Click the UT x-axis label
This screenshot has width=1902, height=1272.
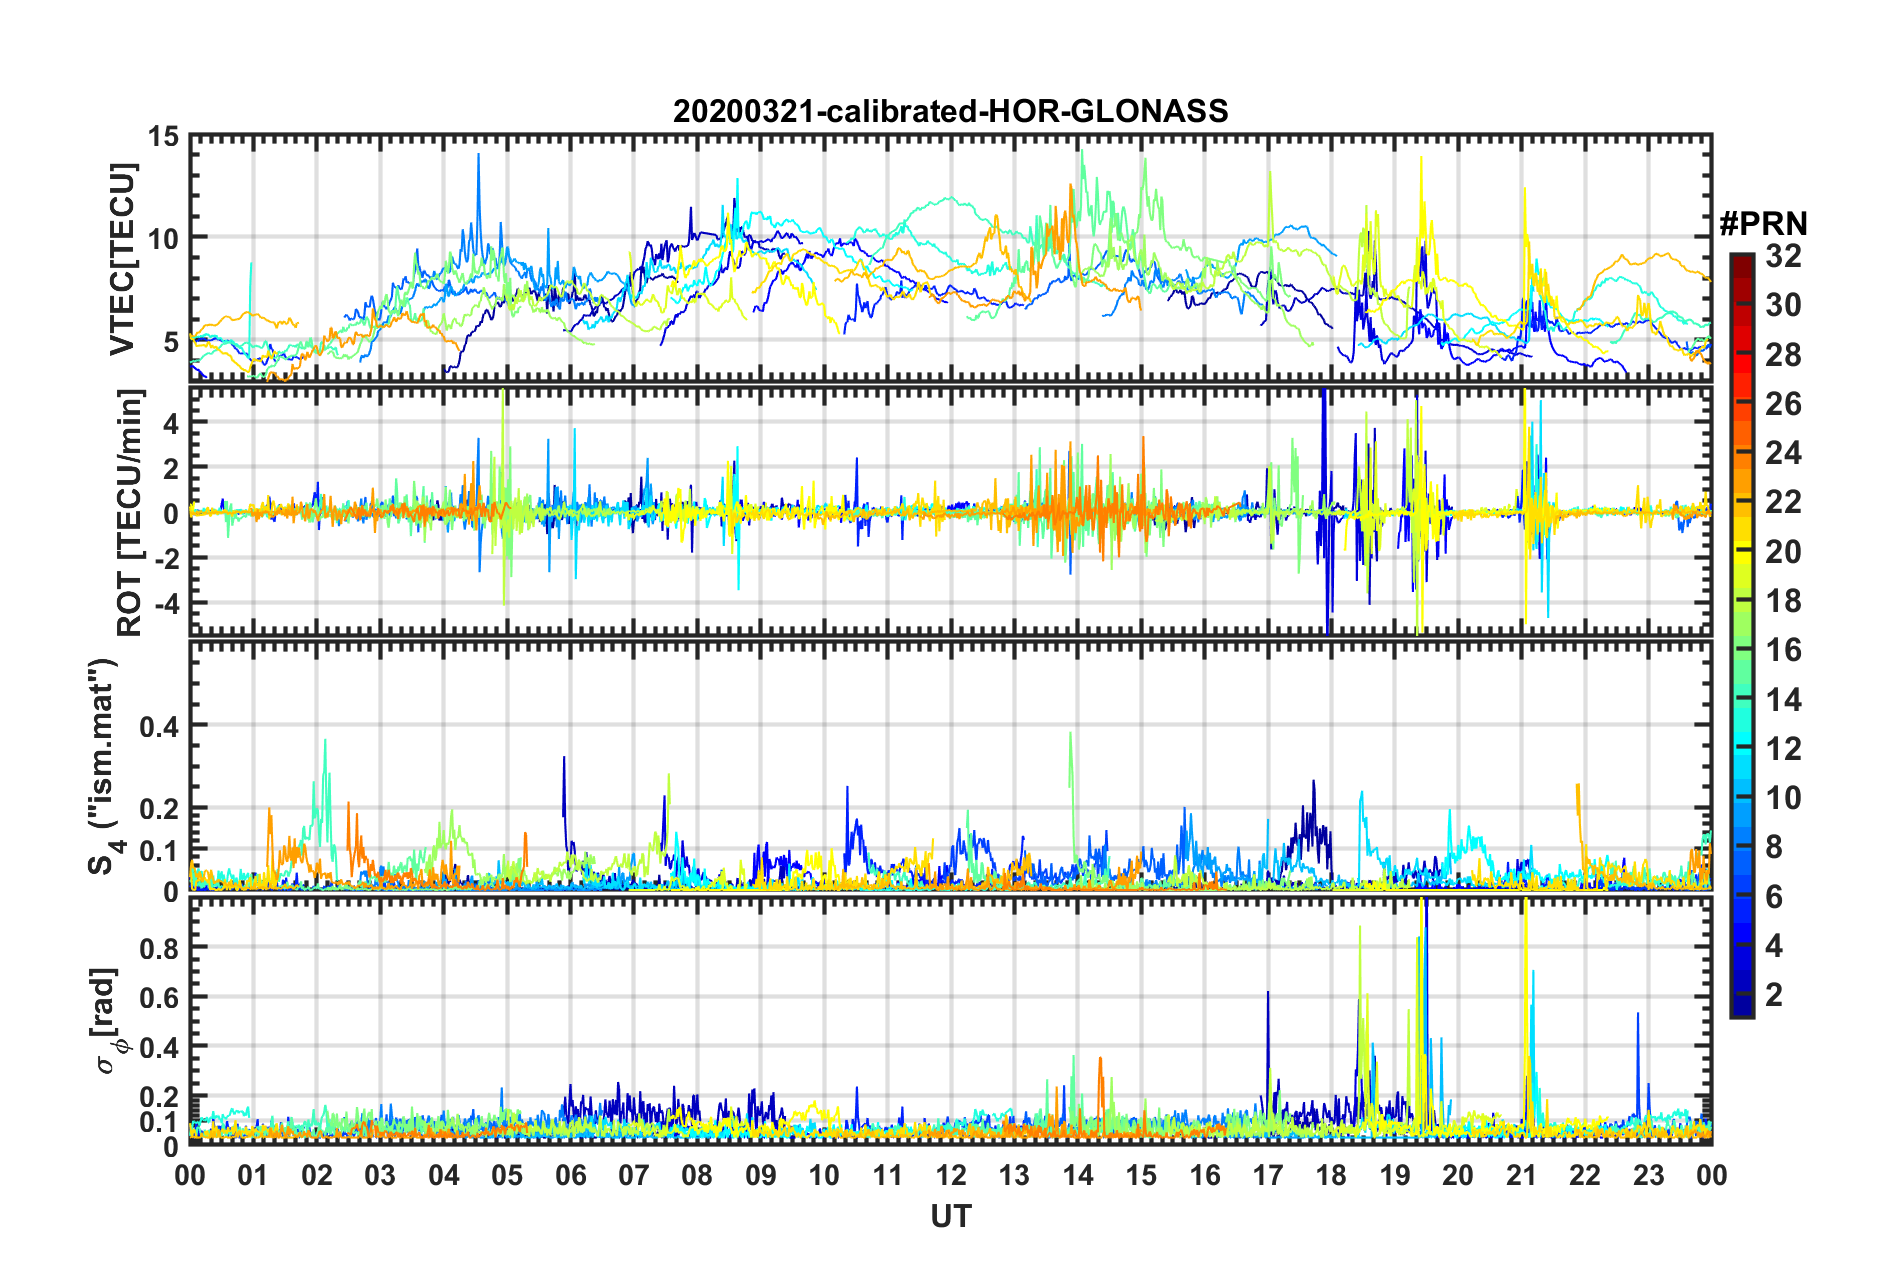[951, 1216]
